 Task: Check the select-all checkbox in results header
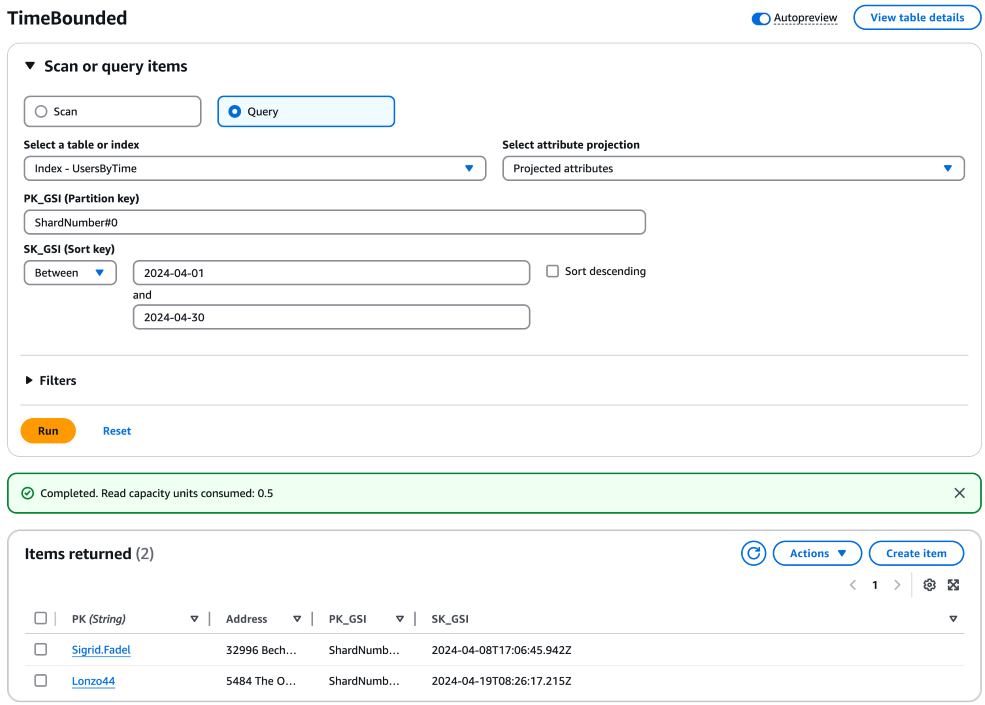(x=40, y=618)
